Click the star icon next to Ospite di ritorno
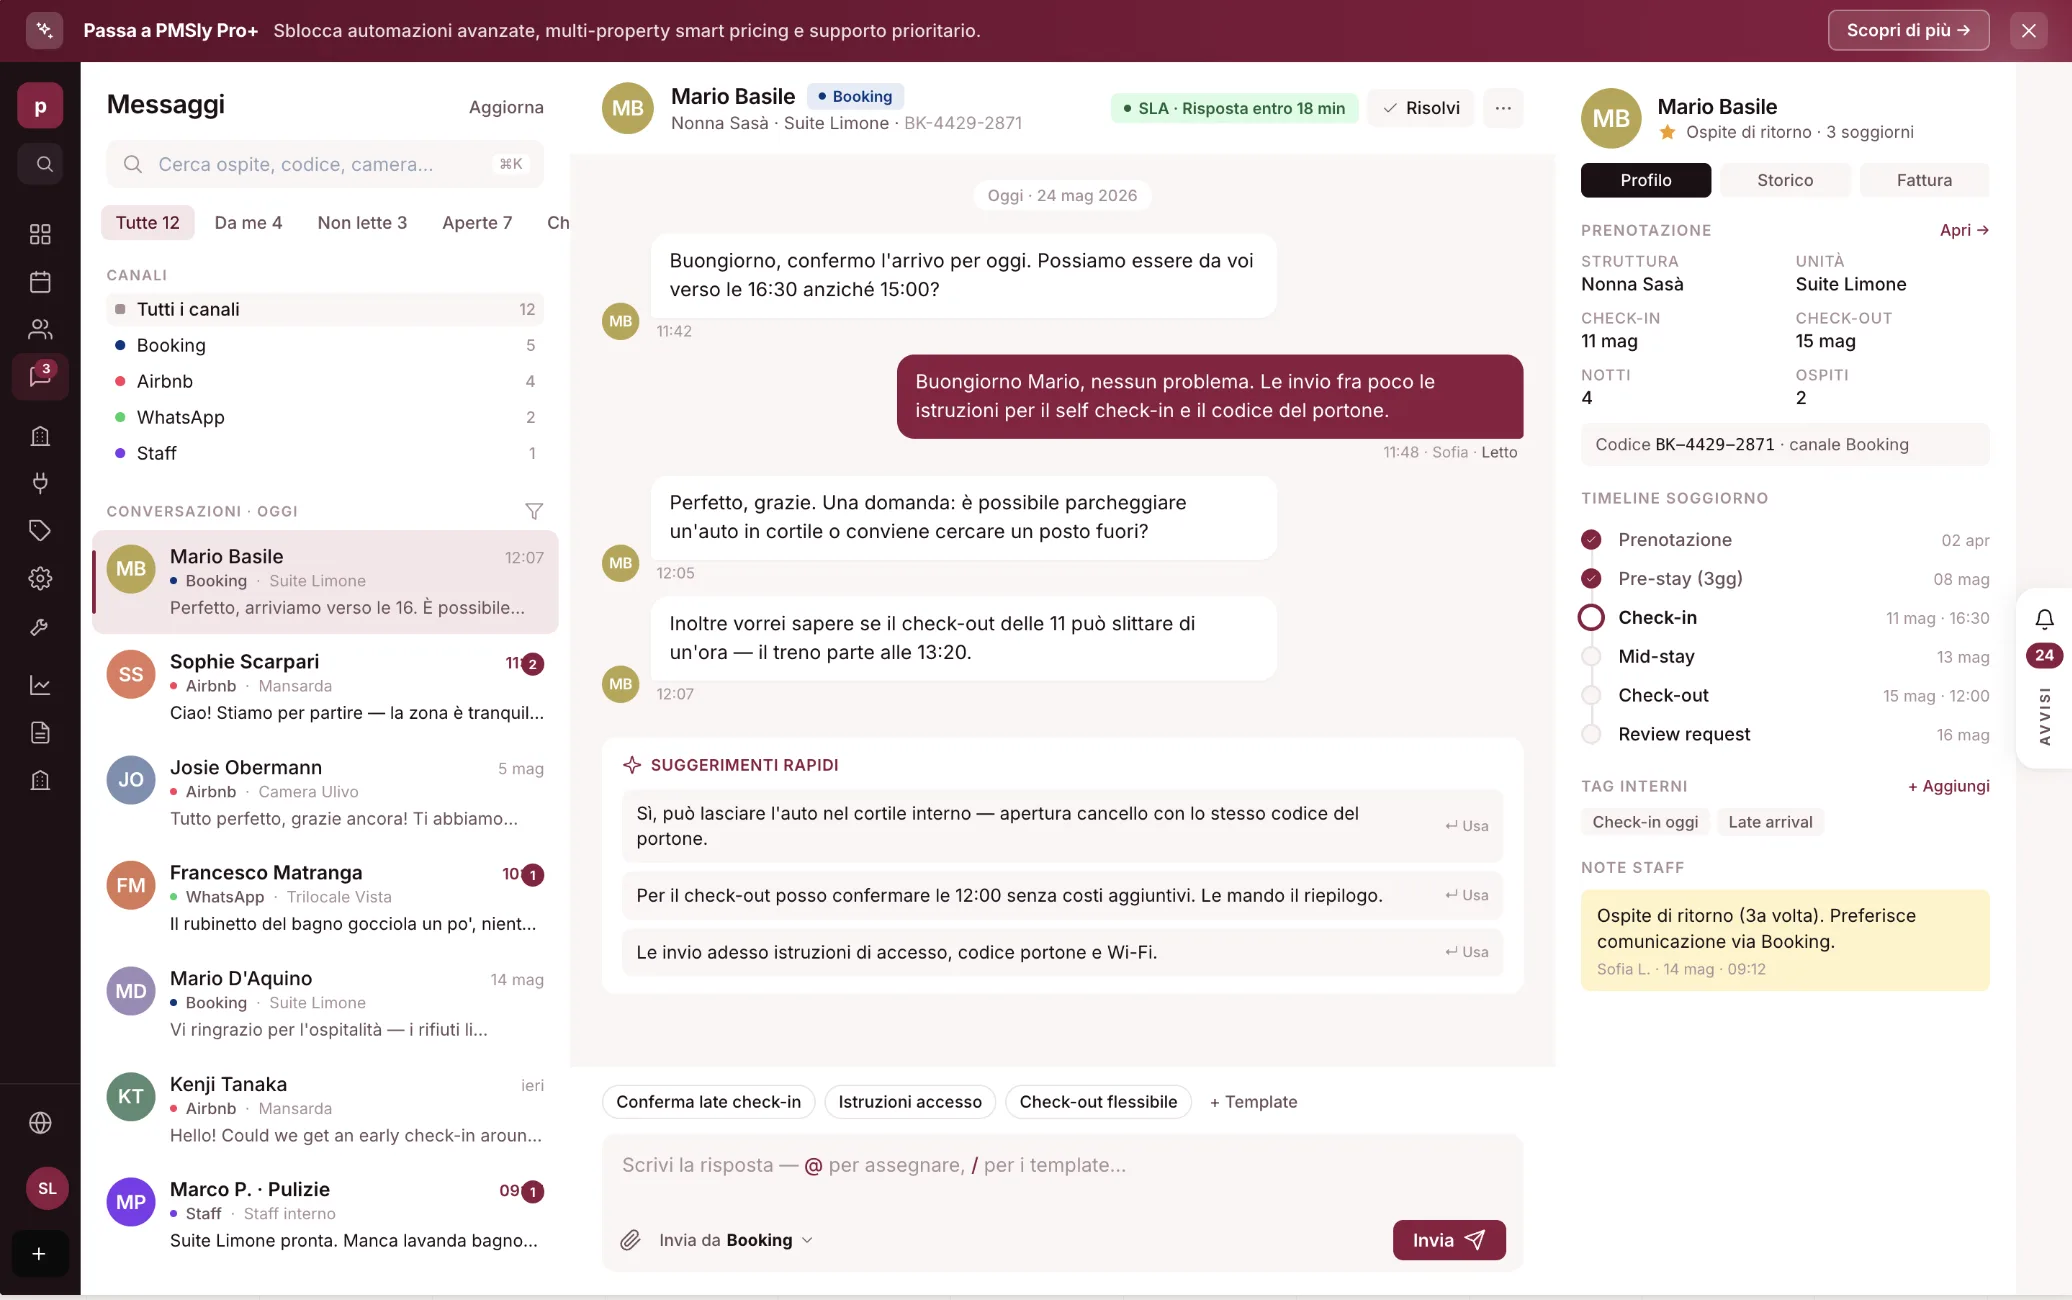Image resolution: width=2072 pixels, height=1300 pixels. [x=1667, y=132]
